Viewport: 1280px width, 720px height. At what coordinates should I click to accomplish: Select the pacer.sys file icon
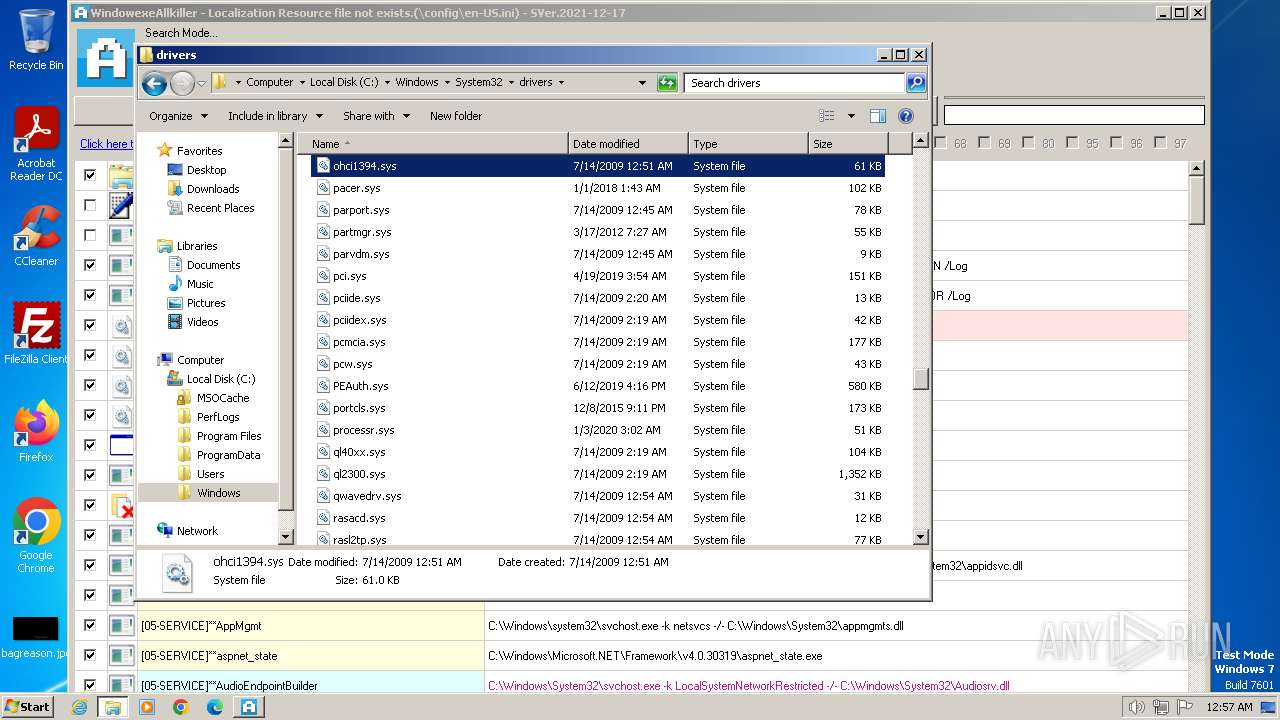(323, 188)
